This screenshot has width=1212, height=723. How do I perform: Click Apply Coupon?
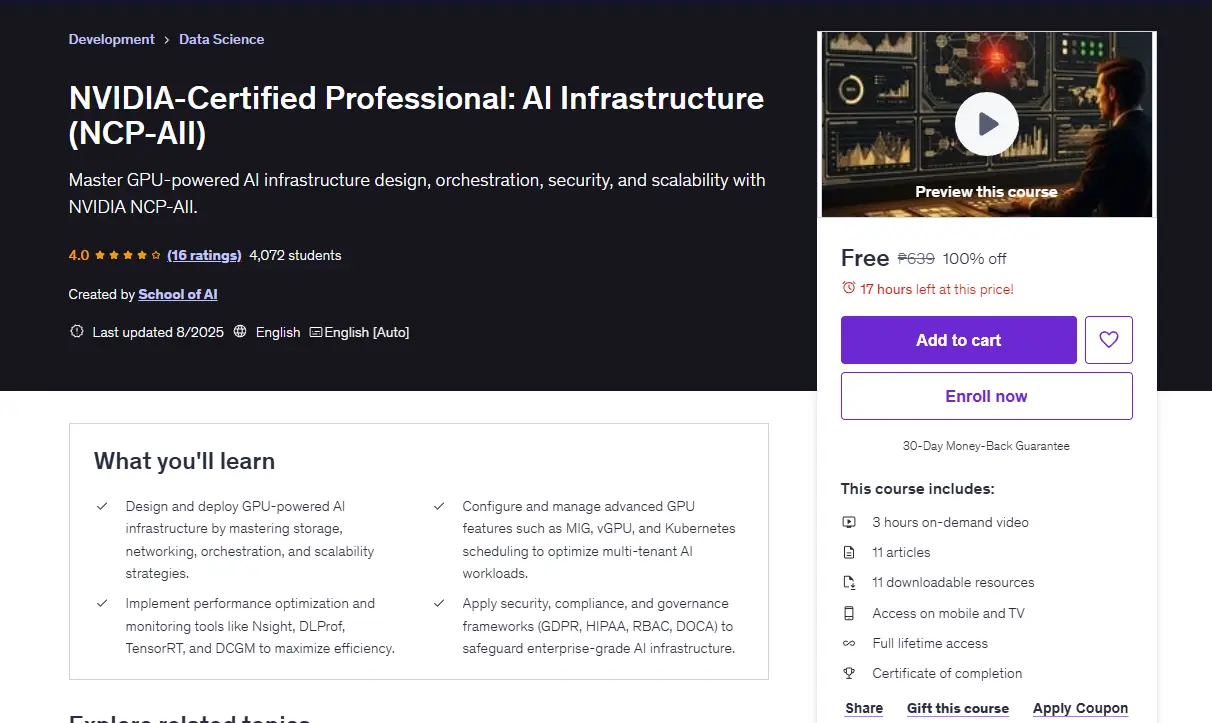coord(1080,708)
